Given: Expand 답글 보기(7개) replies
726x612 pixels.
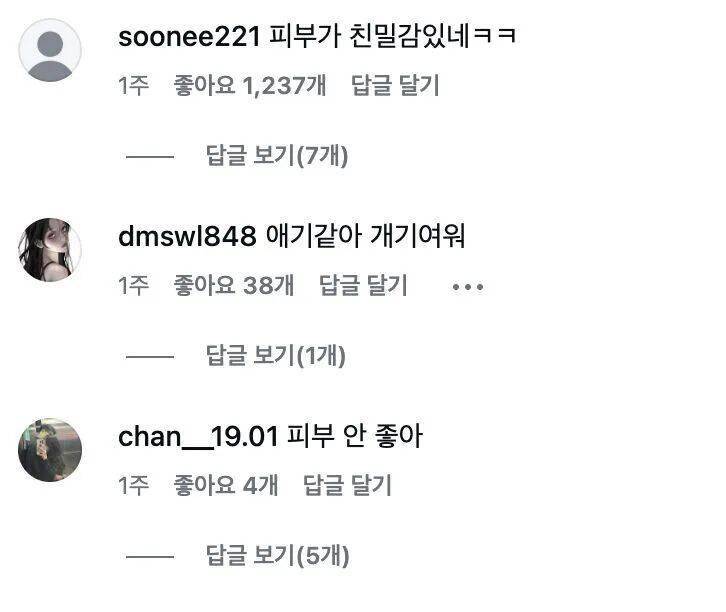Looking at the screenshot, I should pos(276,156).
